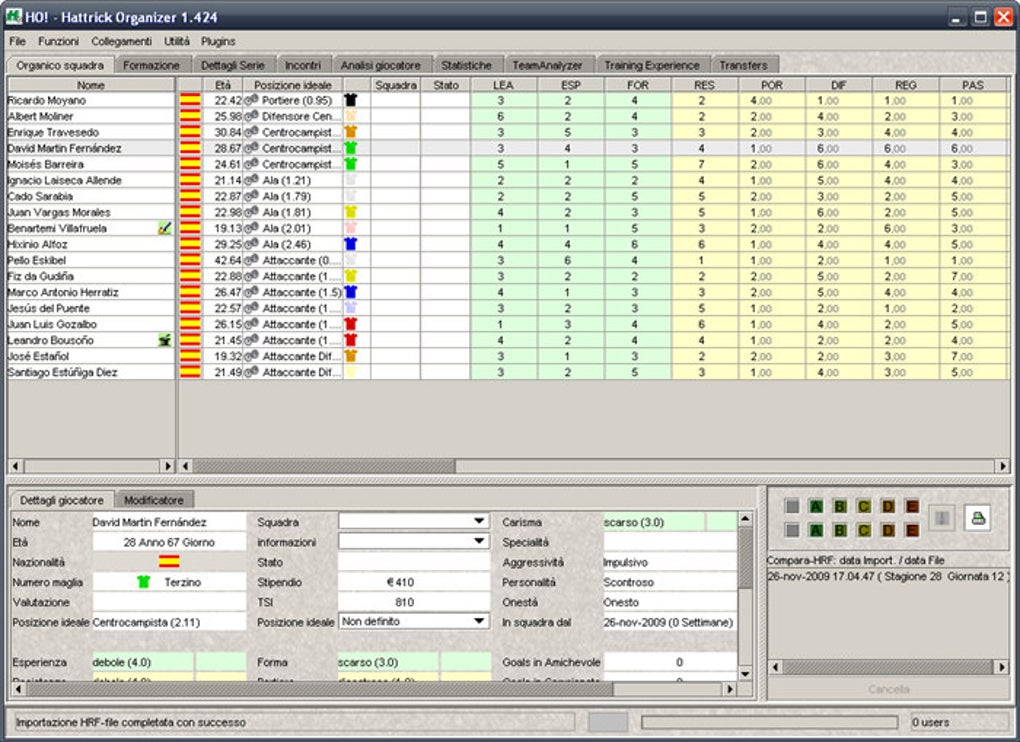
Task: Click the small icon beside Leandro Bousoño's name
Action: tap(165, 340)
